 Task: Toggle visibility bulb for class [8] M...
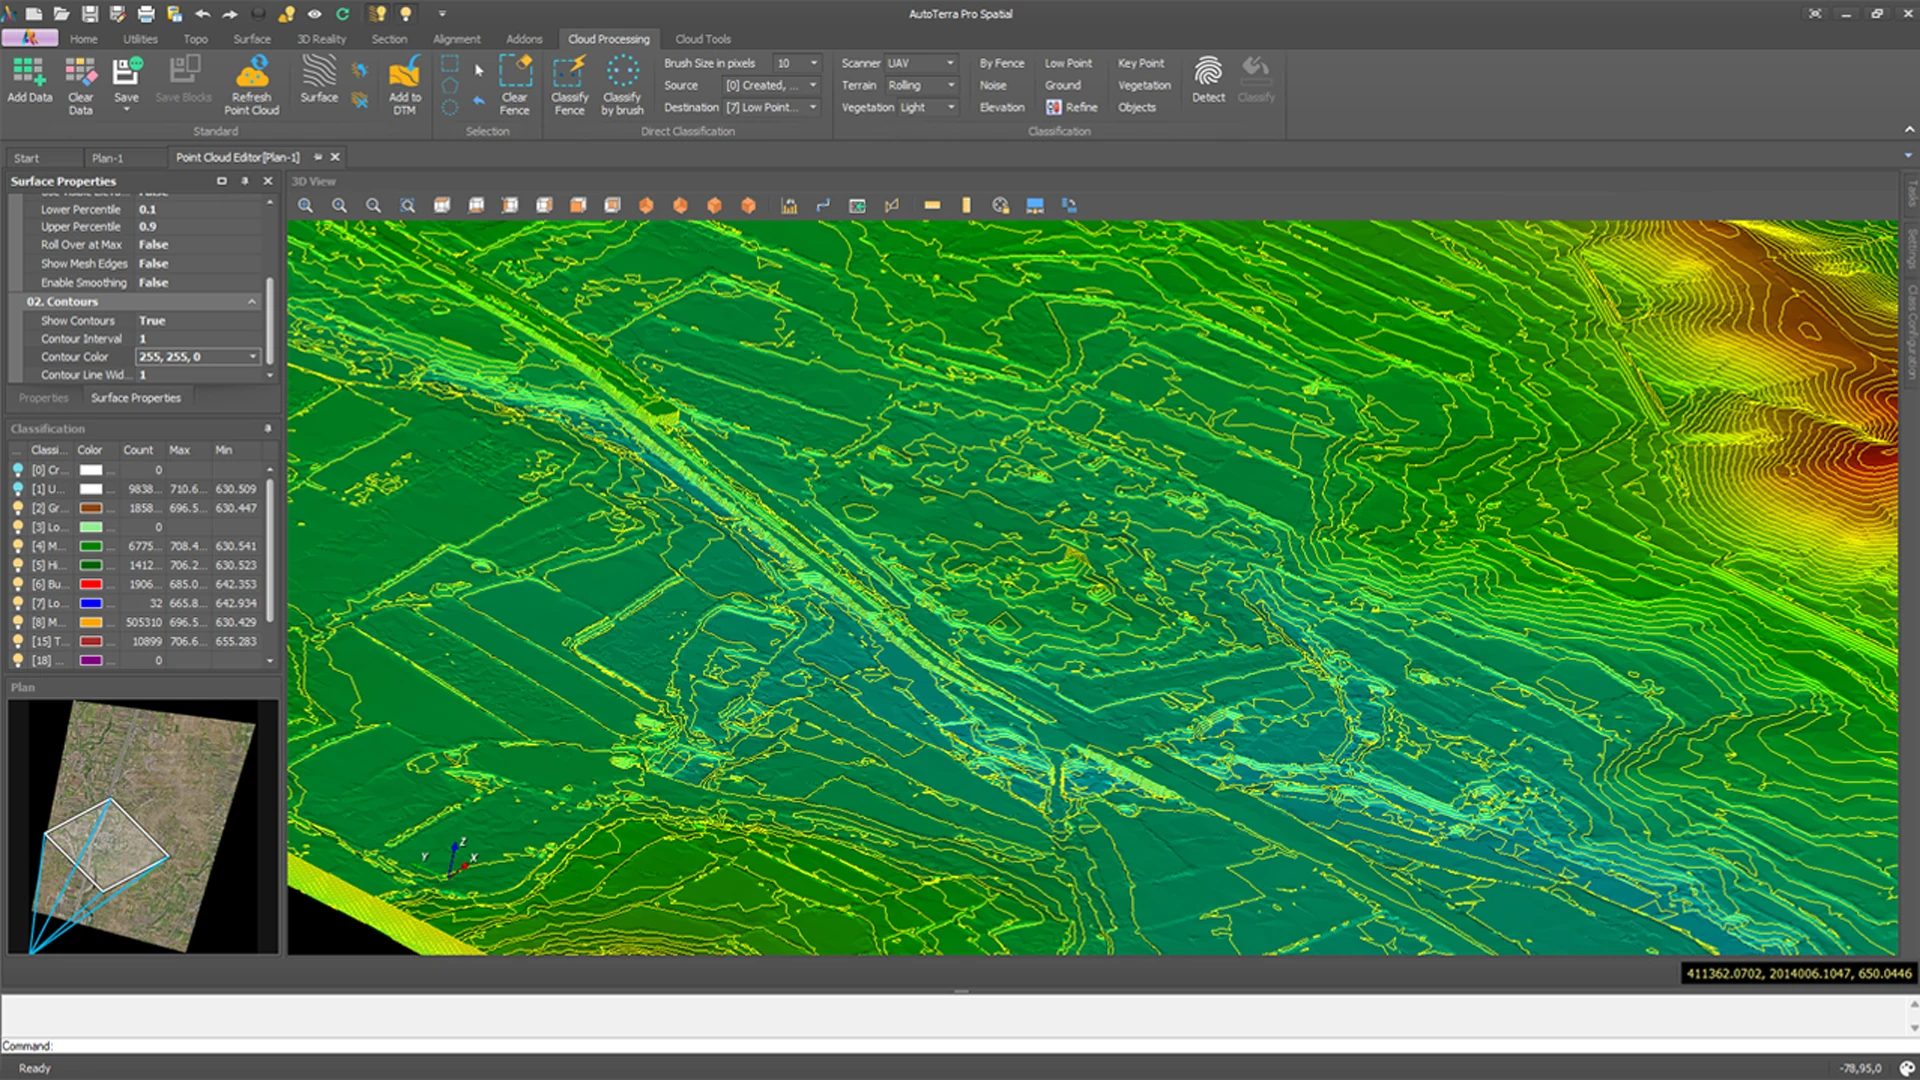(18, 622)
